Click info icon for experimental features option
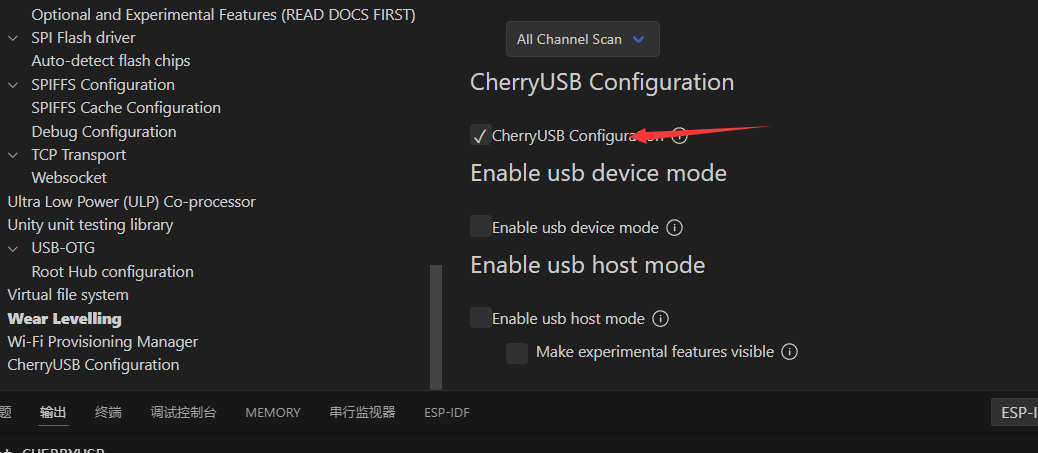 point(789,351)
